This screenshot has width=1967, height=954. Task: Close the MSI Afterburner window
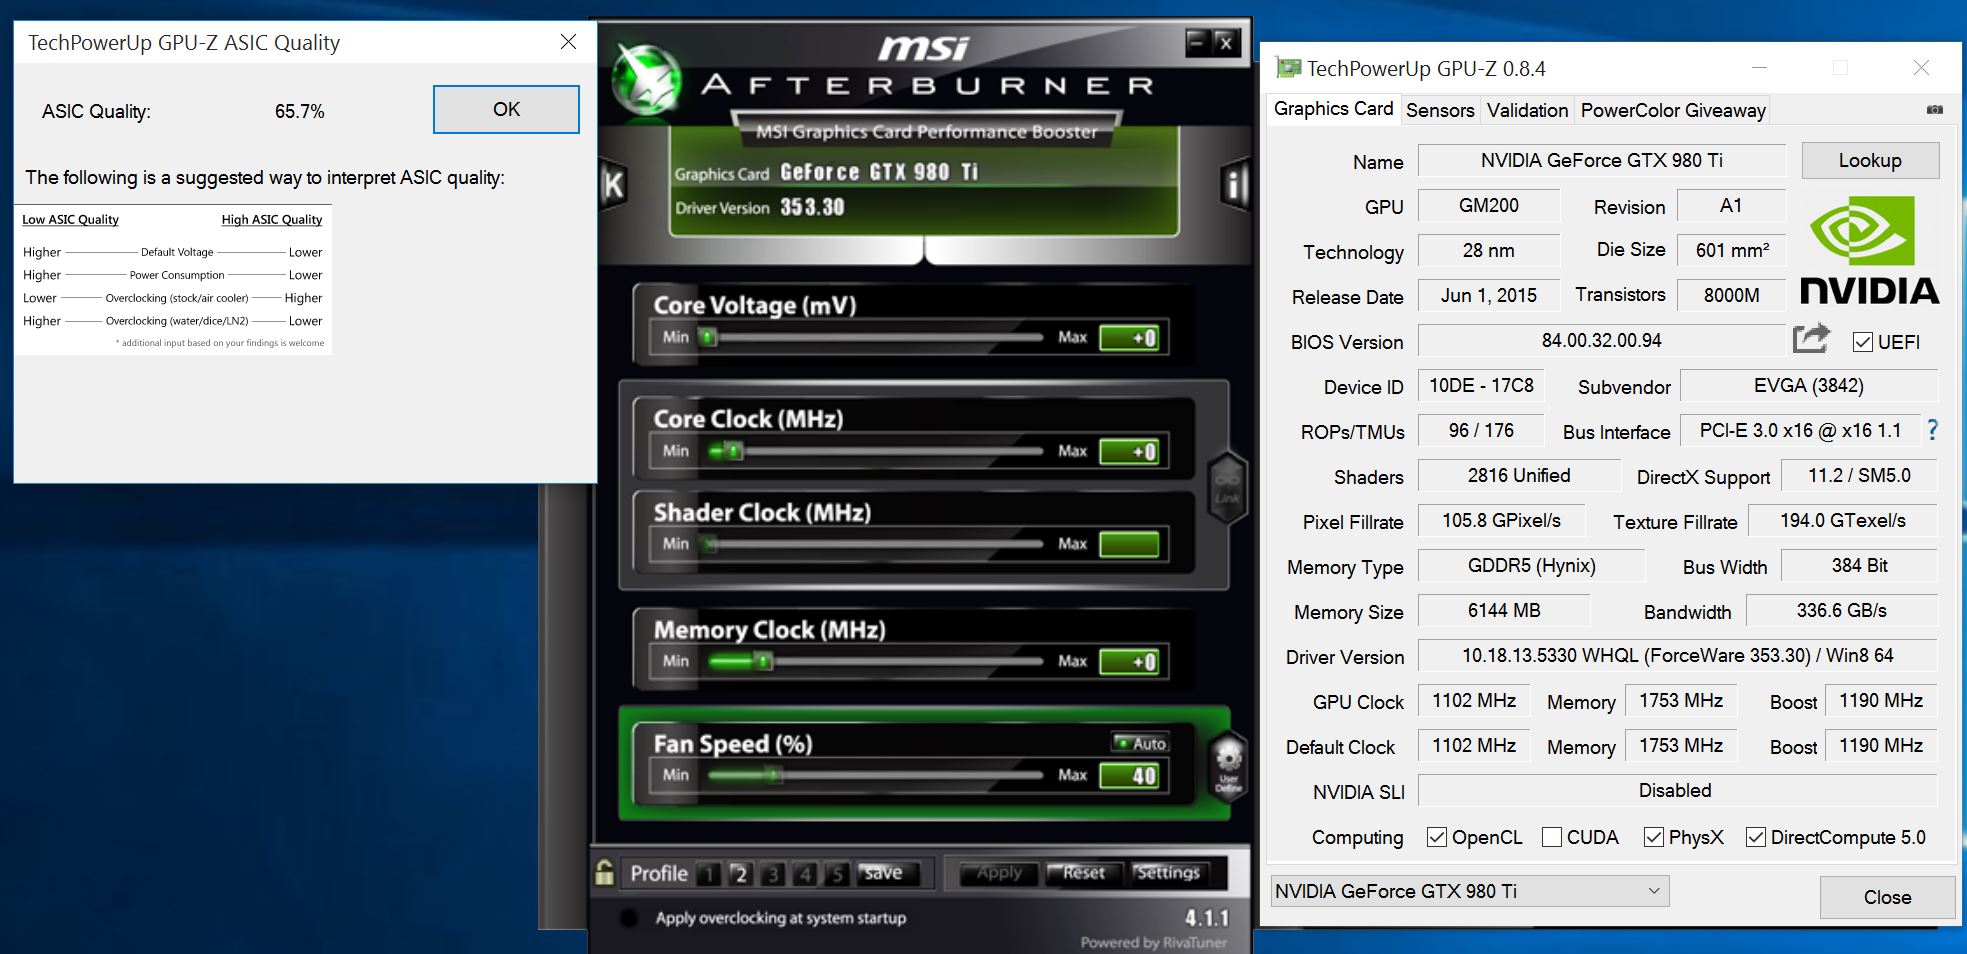coord(1226,42)
